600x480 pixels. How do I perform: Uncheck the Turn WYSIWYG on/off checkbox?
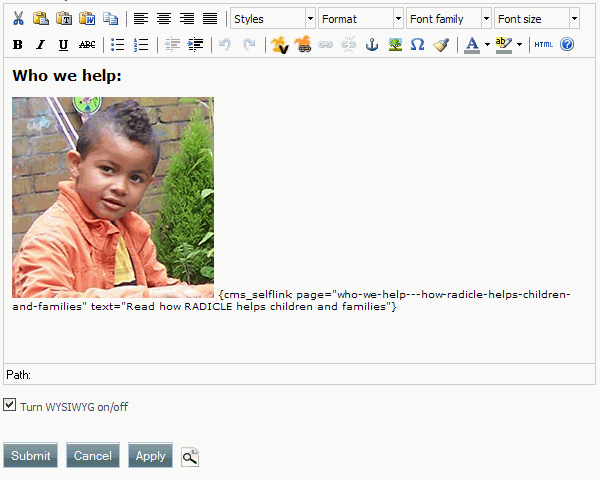tap(10, 405)
